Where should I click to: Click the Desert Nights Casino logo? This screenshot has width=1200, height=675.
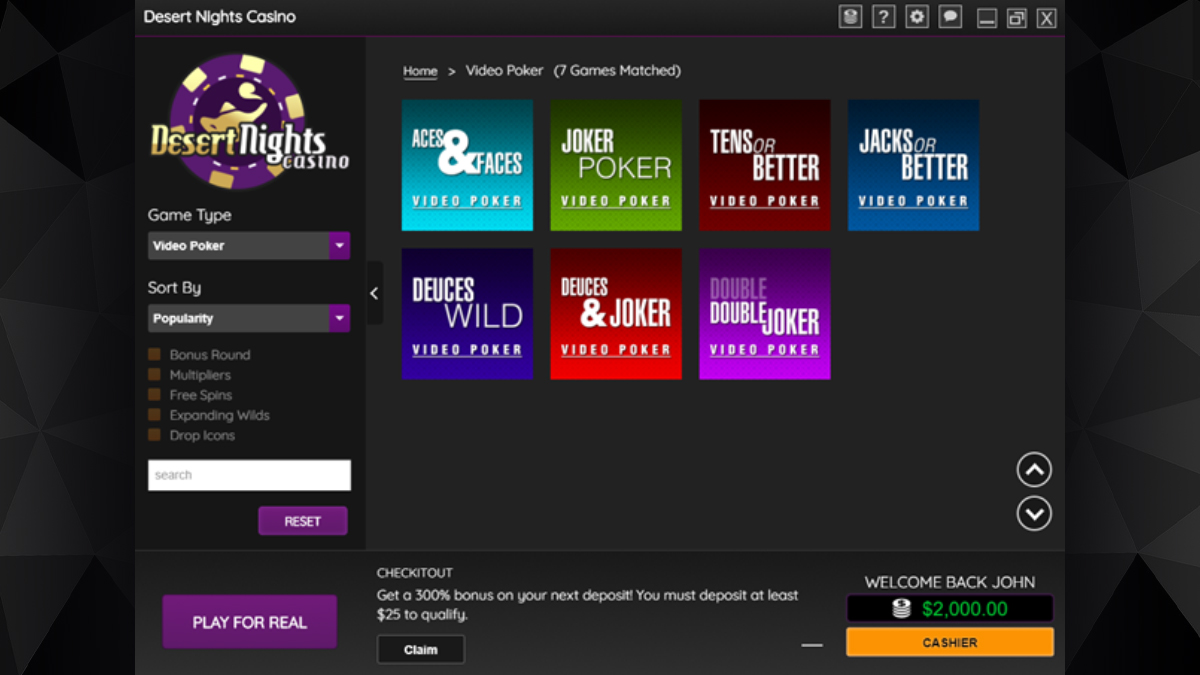tap(249, 122)
